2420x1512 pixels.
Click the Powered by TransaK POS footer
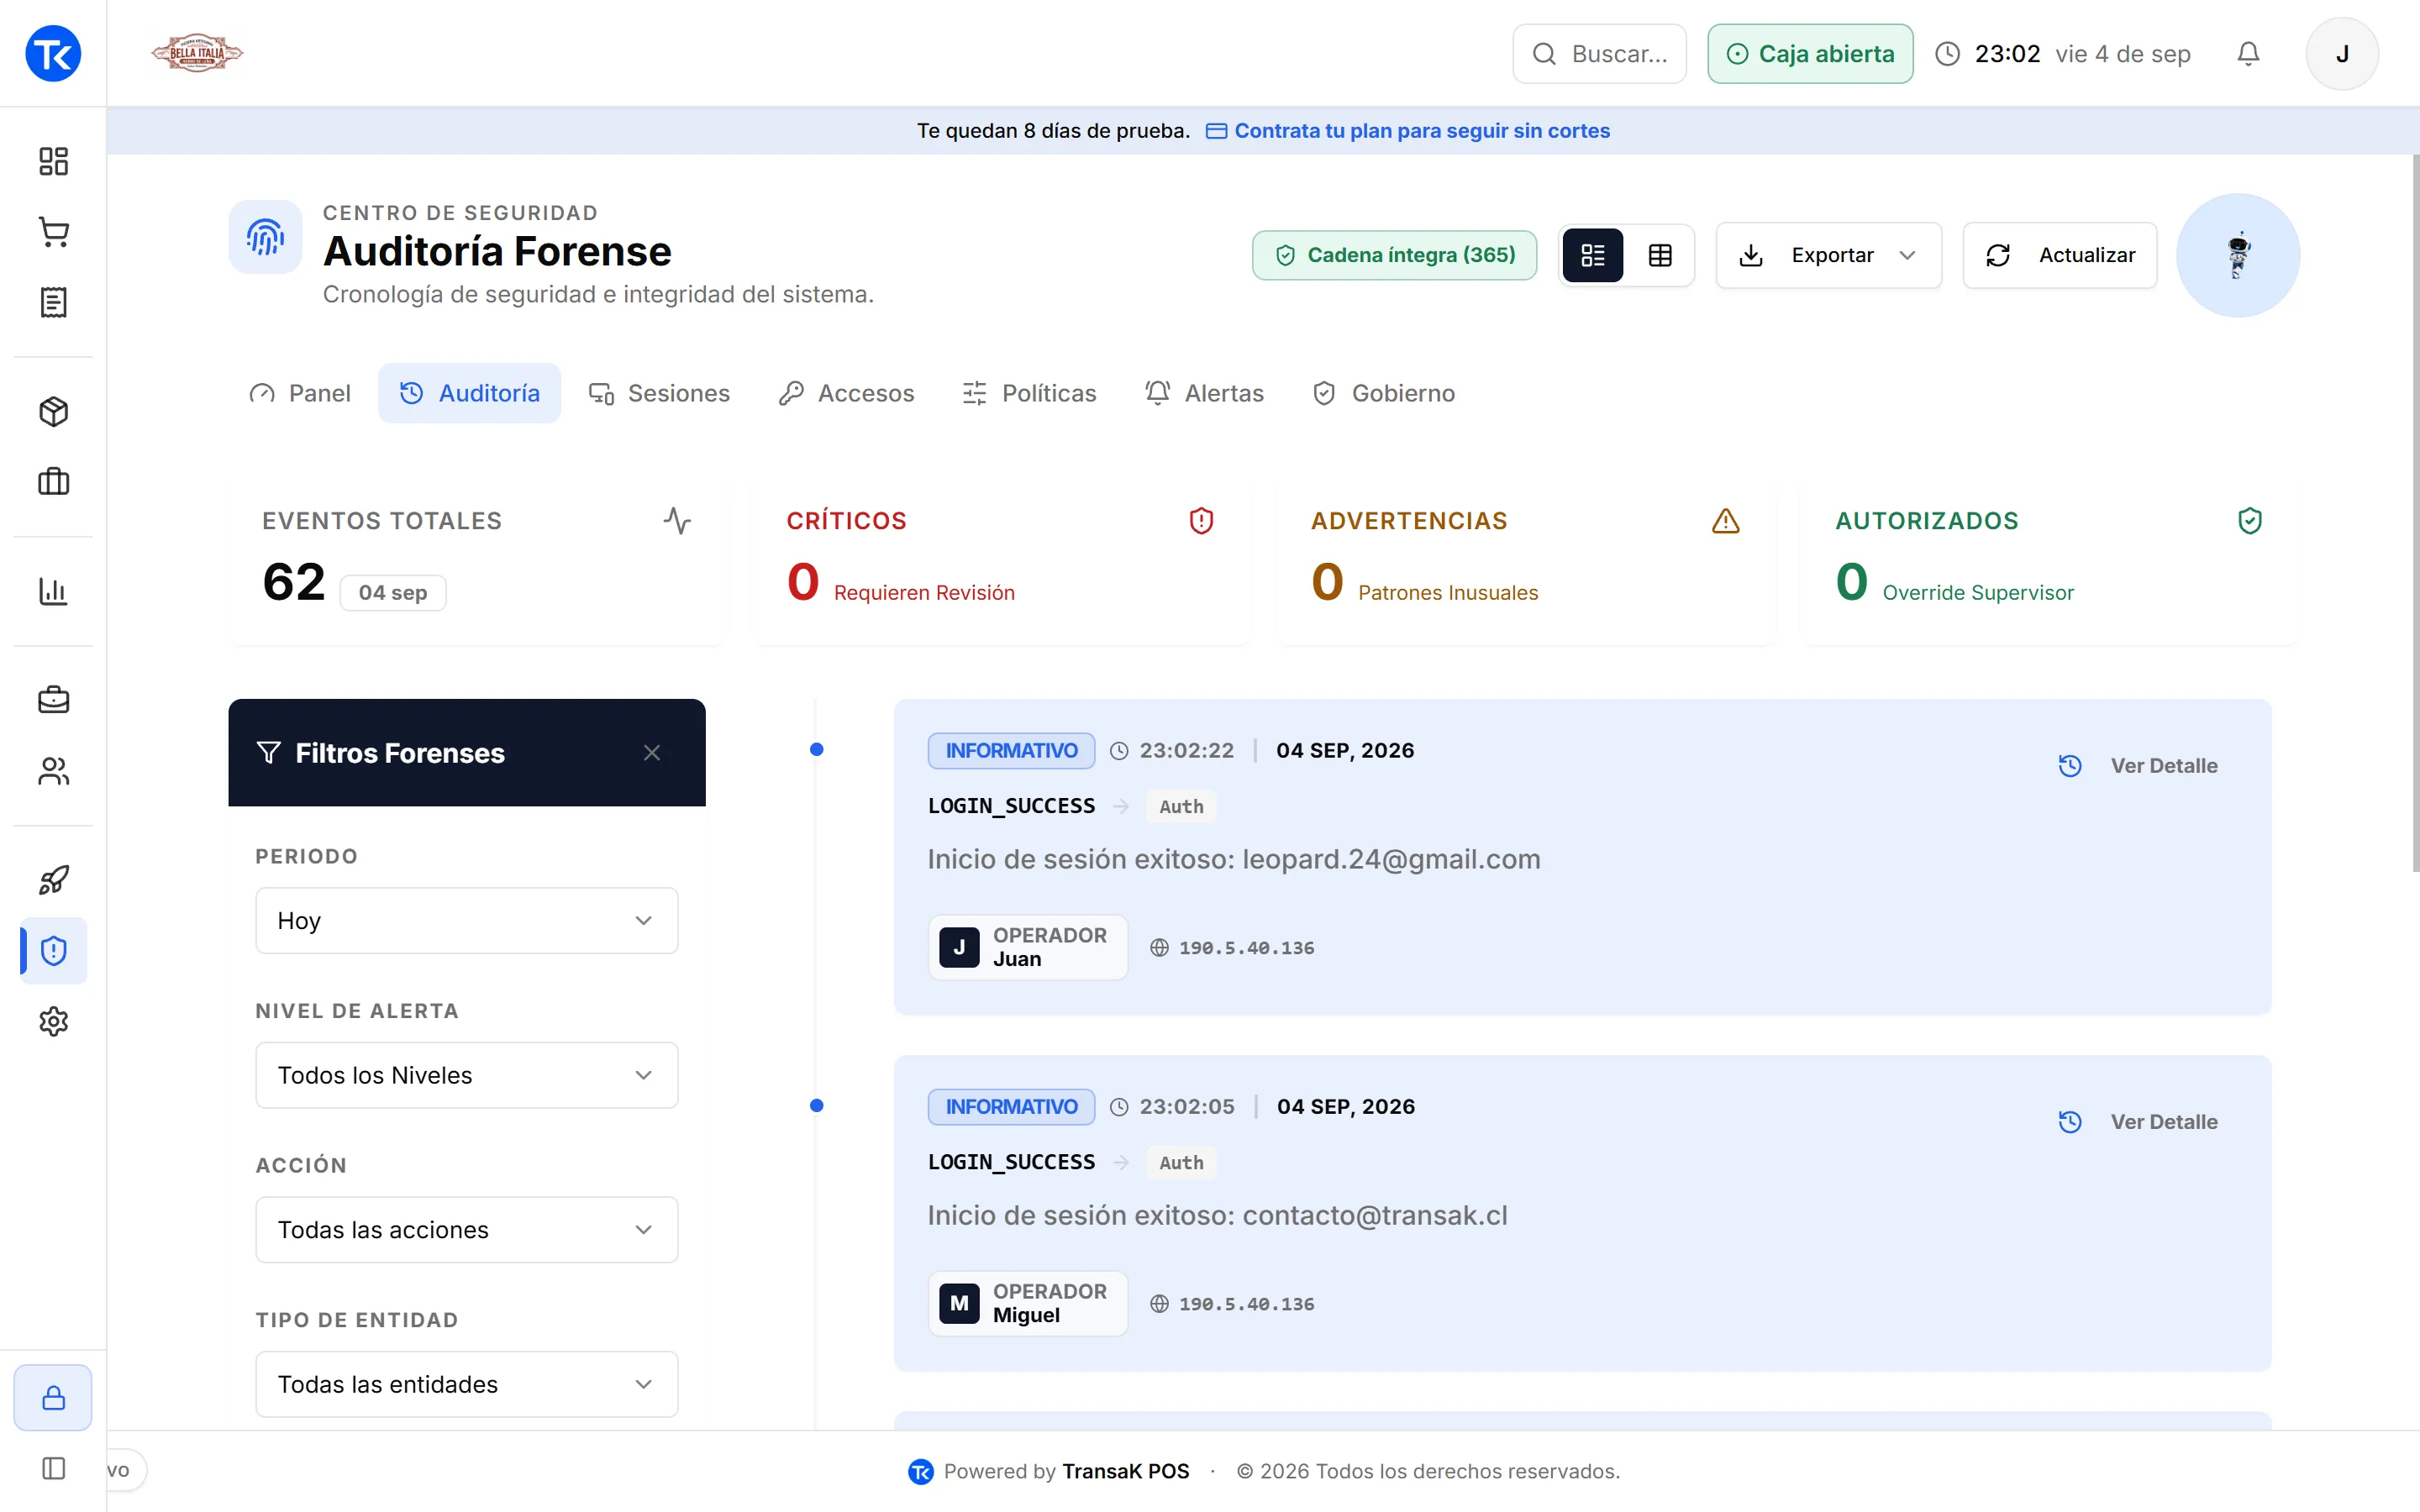pos(1049,1471)
